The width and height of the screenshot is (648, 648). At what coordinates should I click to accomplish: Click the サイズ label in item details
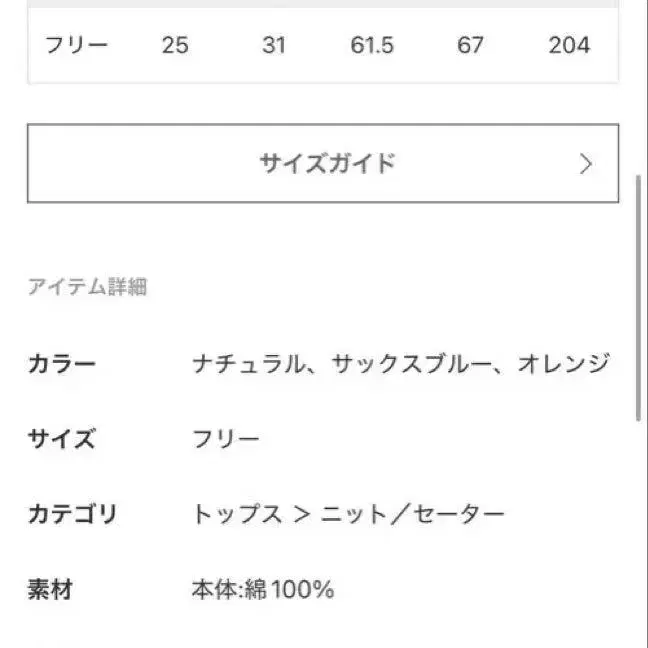point(61,439)
